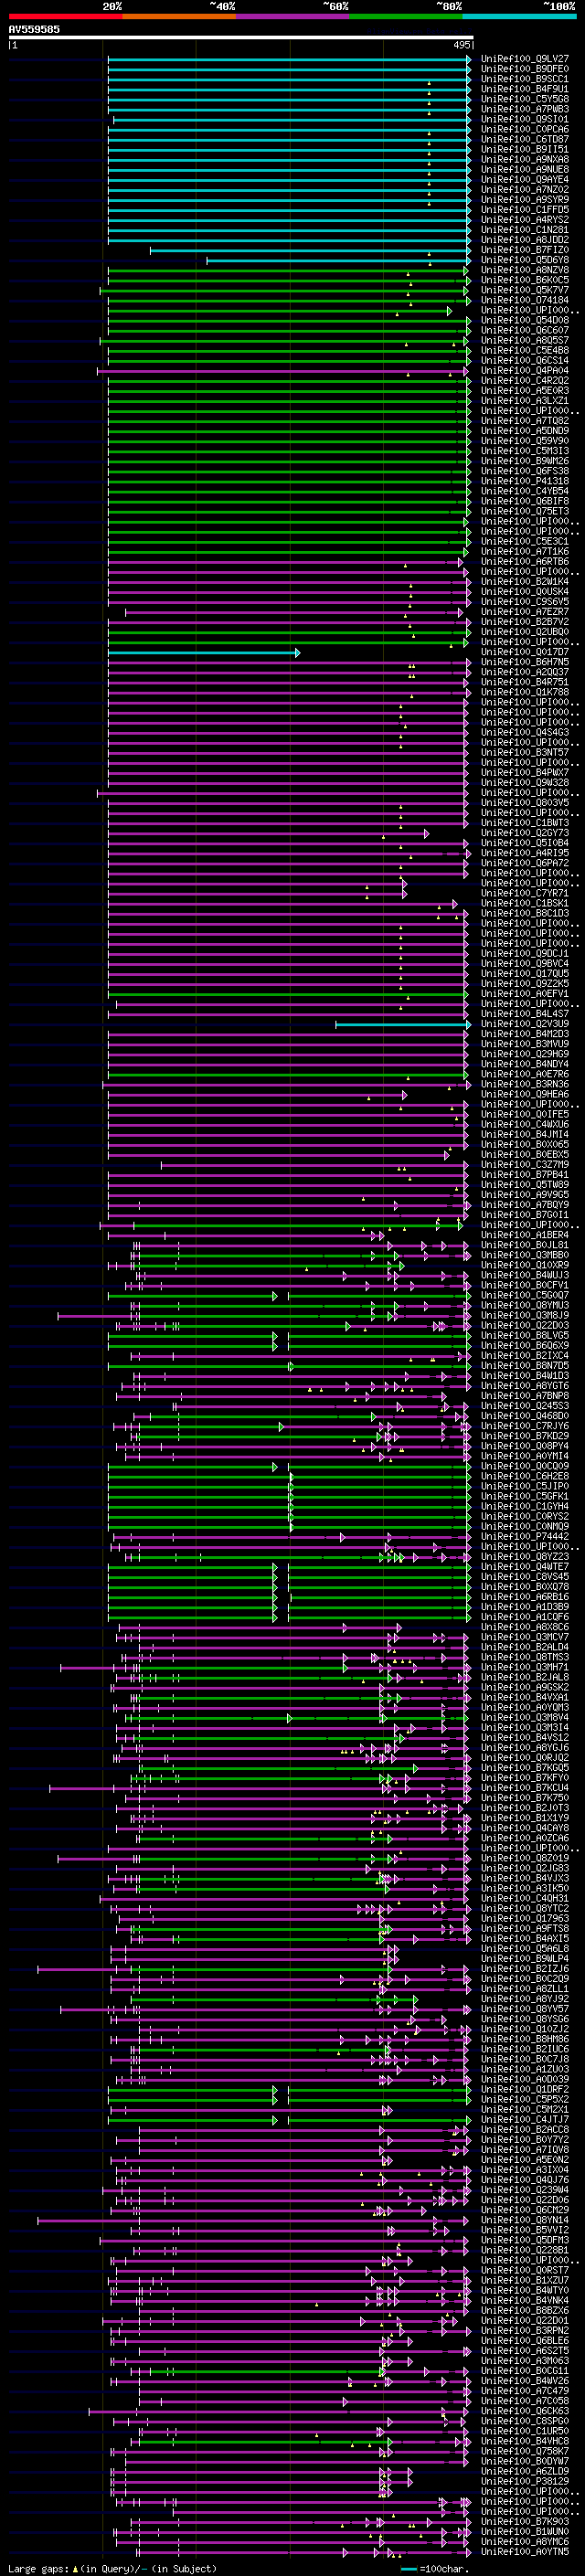Click the UniRef100_Q6CK63 hit name
The image size is (585, 2576).
click(525, 2412)
